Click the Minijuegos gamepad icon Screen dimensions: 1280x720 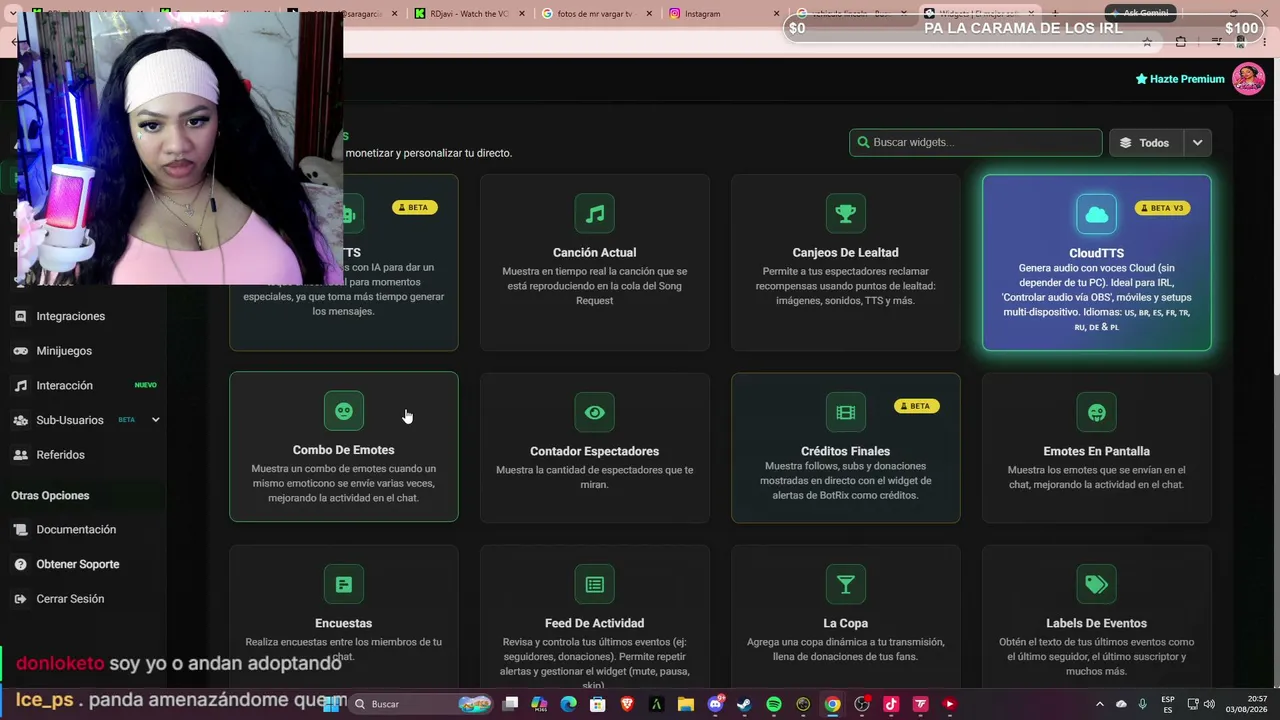tap(20, 351)
